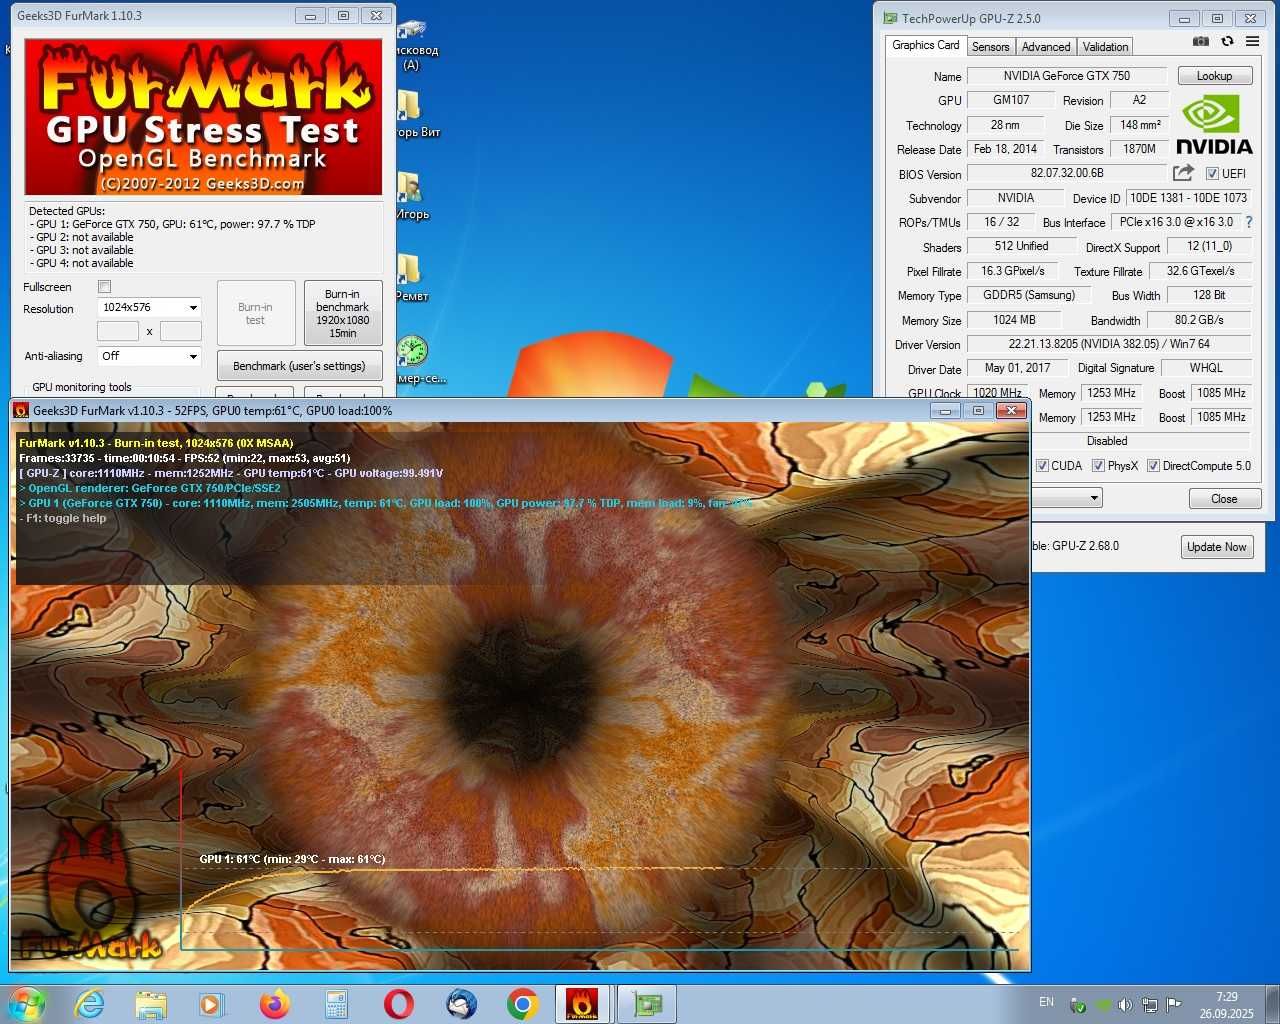Click the GPU-Z refresh icon
Viewport: 1280px width, 1024px height.
click(1227, 41)
